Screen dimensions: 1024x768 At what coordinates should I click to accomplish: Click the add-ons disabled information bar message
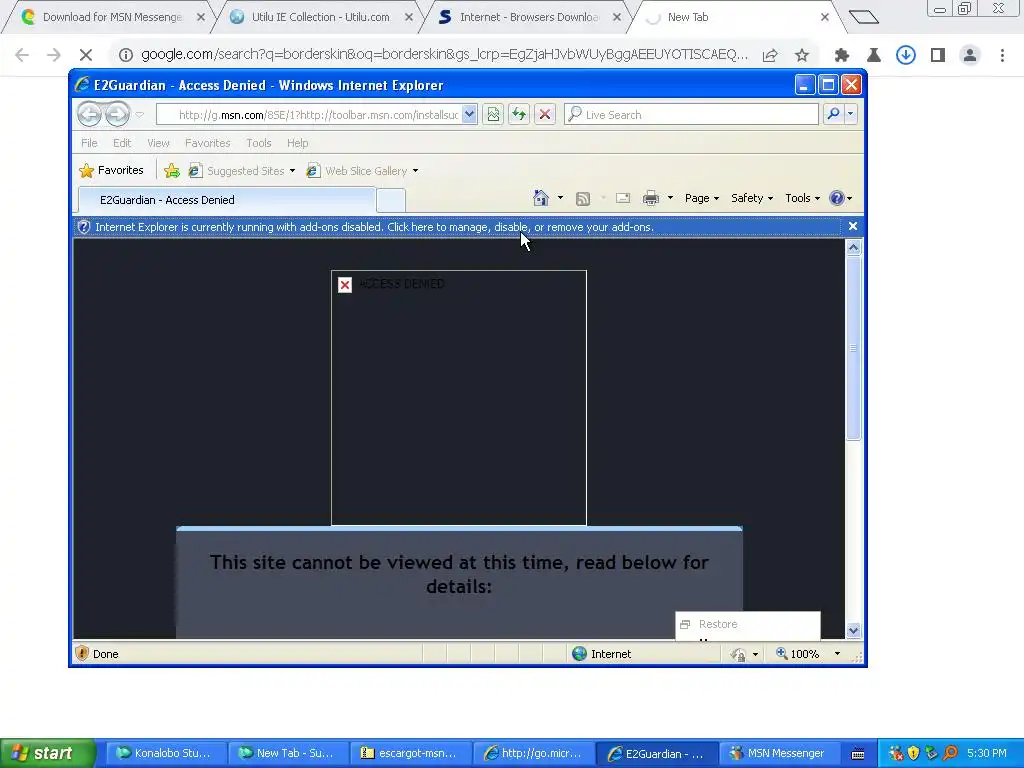[x=374, y=227]
